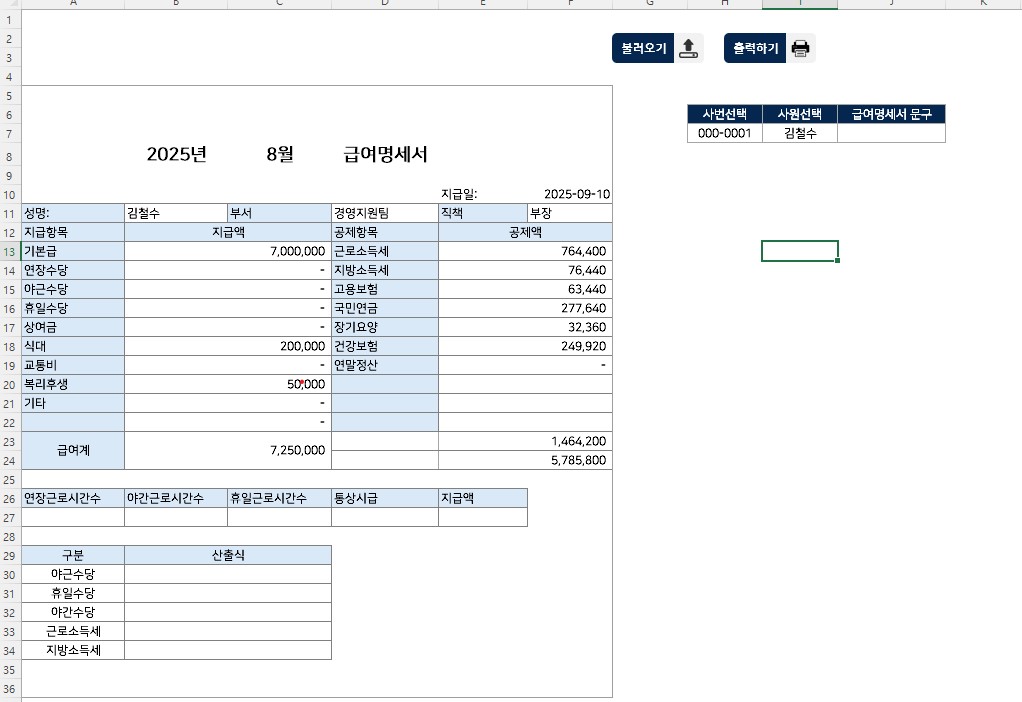Click the empty cell under 연장근로시간수
The height and width of the screenshot is (702, 1022).
pyautogui.click(x=73, y=517)
